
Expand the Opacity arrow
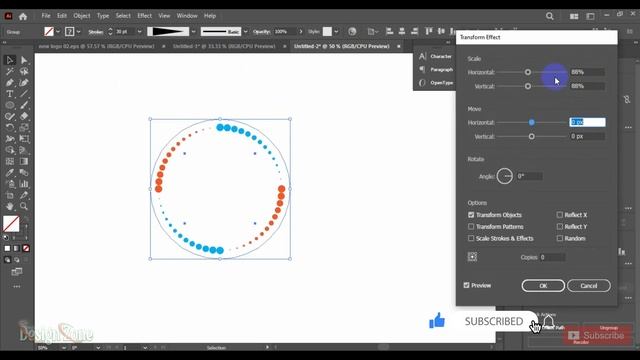(x=301, y=31)
